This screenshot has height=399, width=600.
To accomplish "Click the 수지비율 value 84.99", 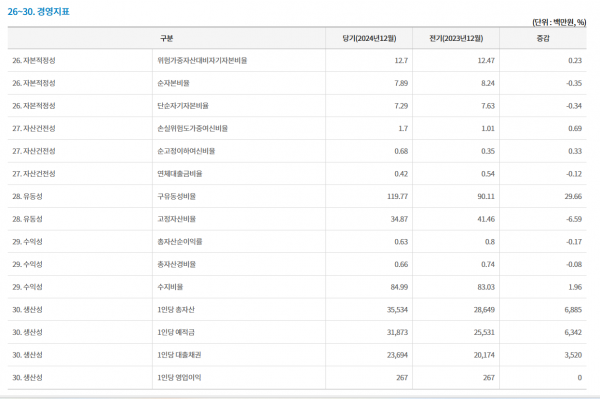I will [399, 287].
